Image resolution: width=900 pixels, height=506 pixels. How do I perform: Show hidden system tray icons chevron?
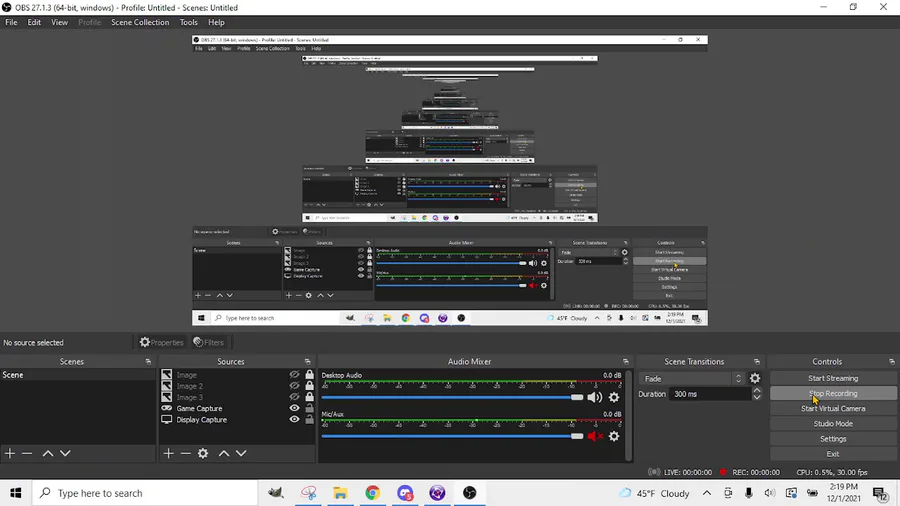tap(707, 493)
